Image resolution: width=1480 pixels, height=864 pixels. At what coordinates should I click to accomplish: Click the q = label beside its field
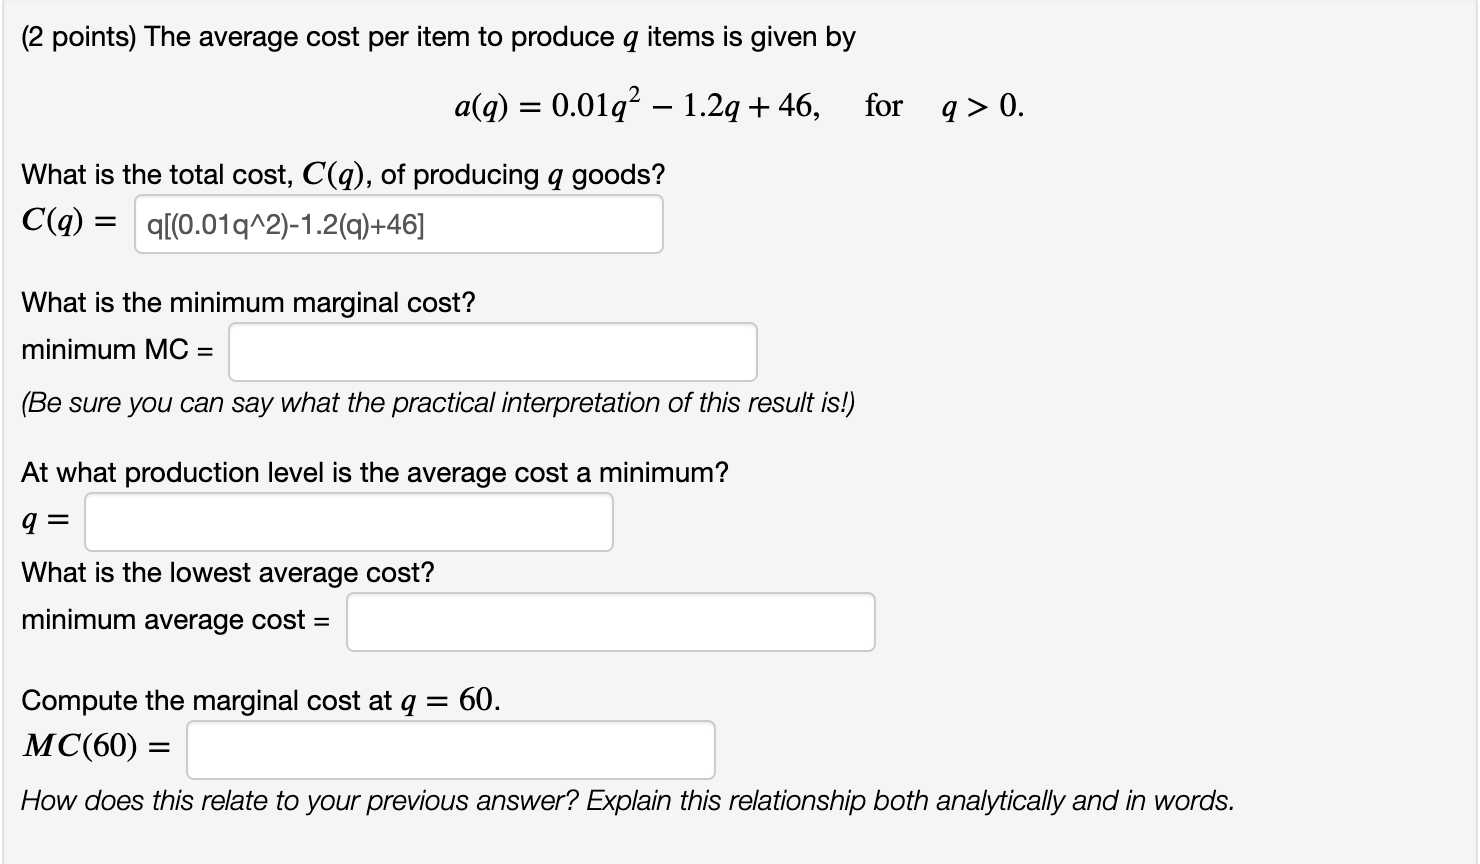(x=43, y=519)
